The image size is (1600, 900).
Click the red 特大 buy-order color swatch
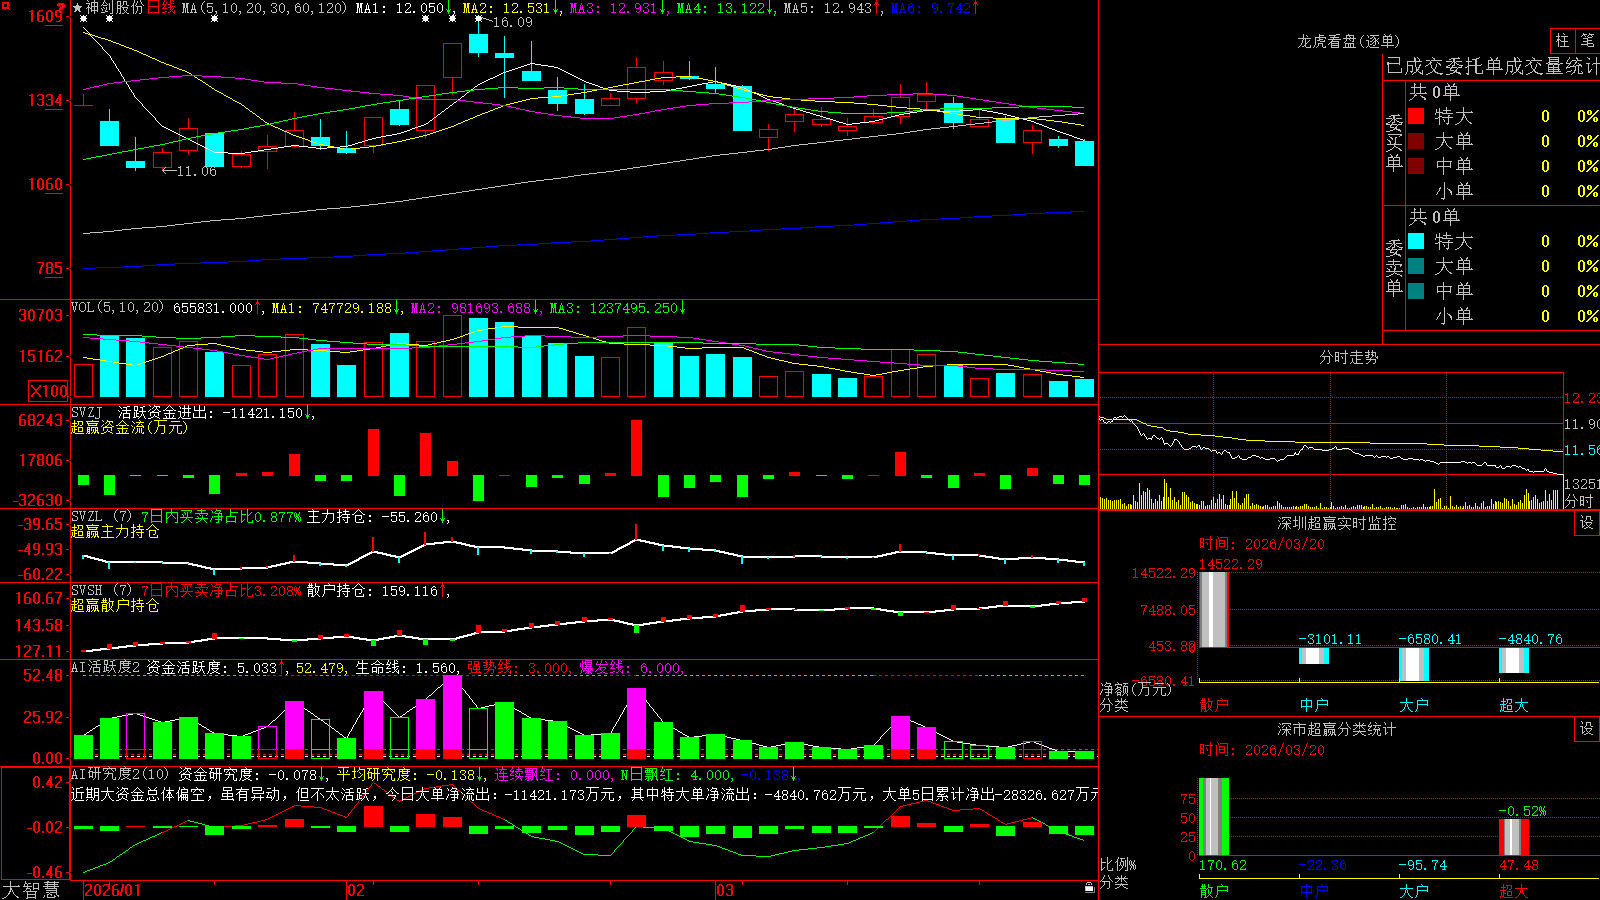(1416, 116)
